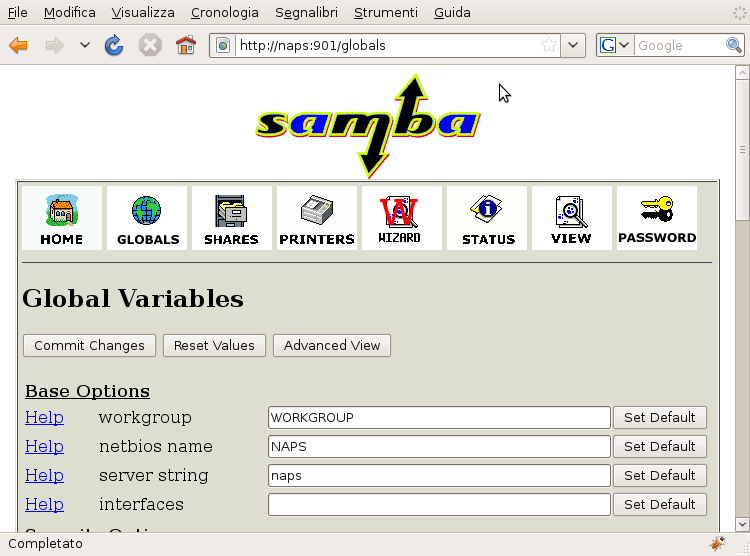Image resolution: width=750 pixels, height=556 pixels.
Task: Open the Samba HOME page icon
Action: [x=62, y=218]
